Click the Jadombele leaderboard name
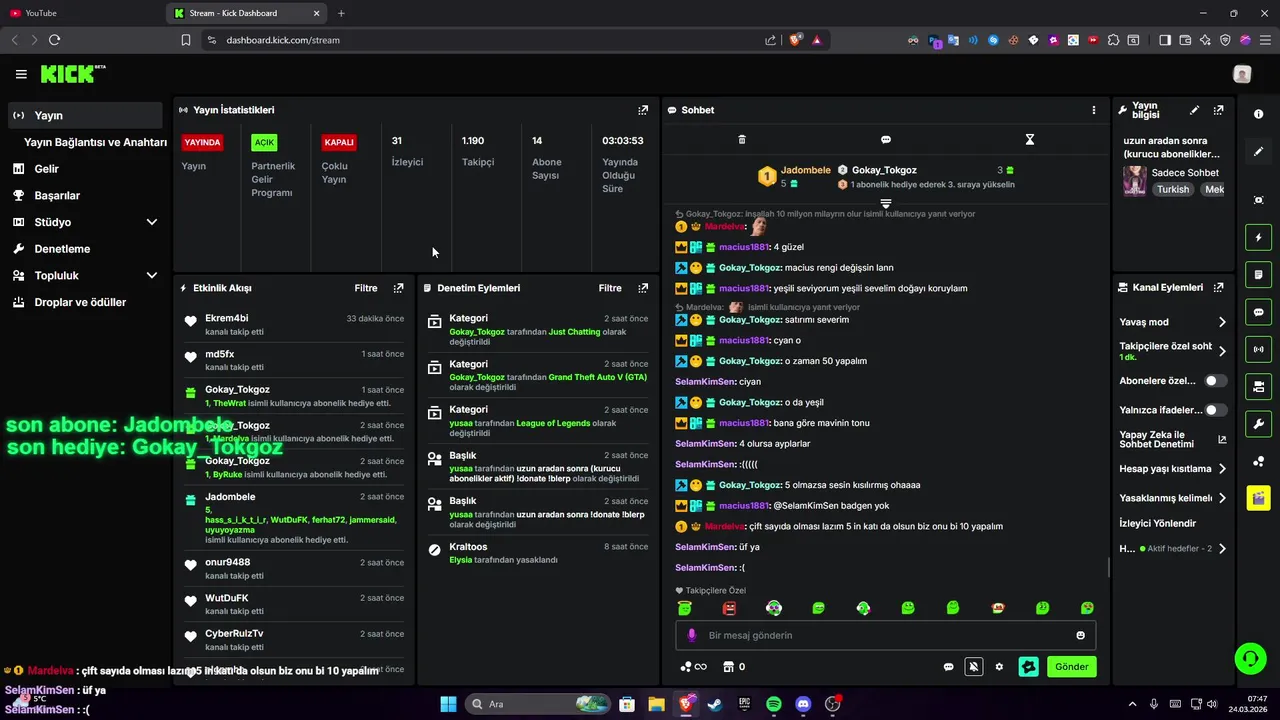 point(805,170)
